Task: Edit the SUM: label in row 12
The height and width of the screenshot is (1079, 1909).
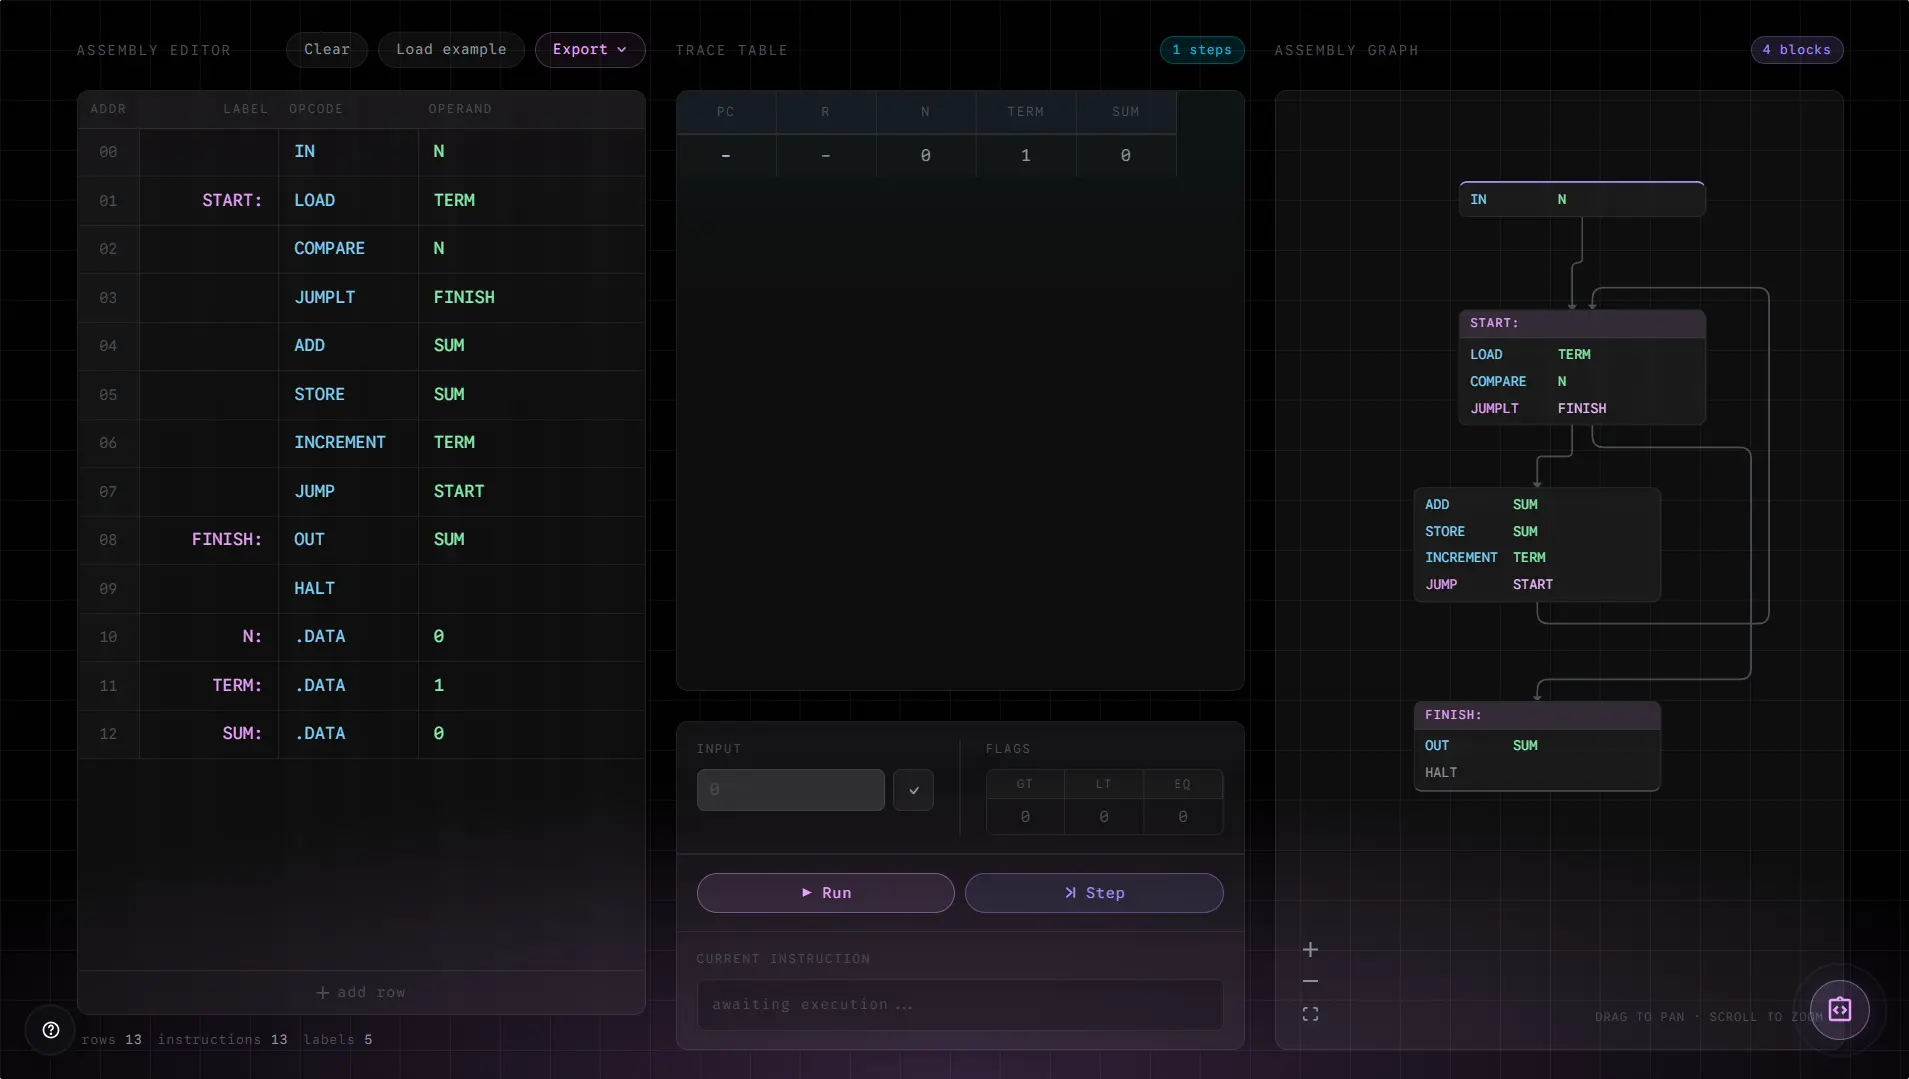Action: 242,734
